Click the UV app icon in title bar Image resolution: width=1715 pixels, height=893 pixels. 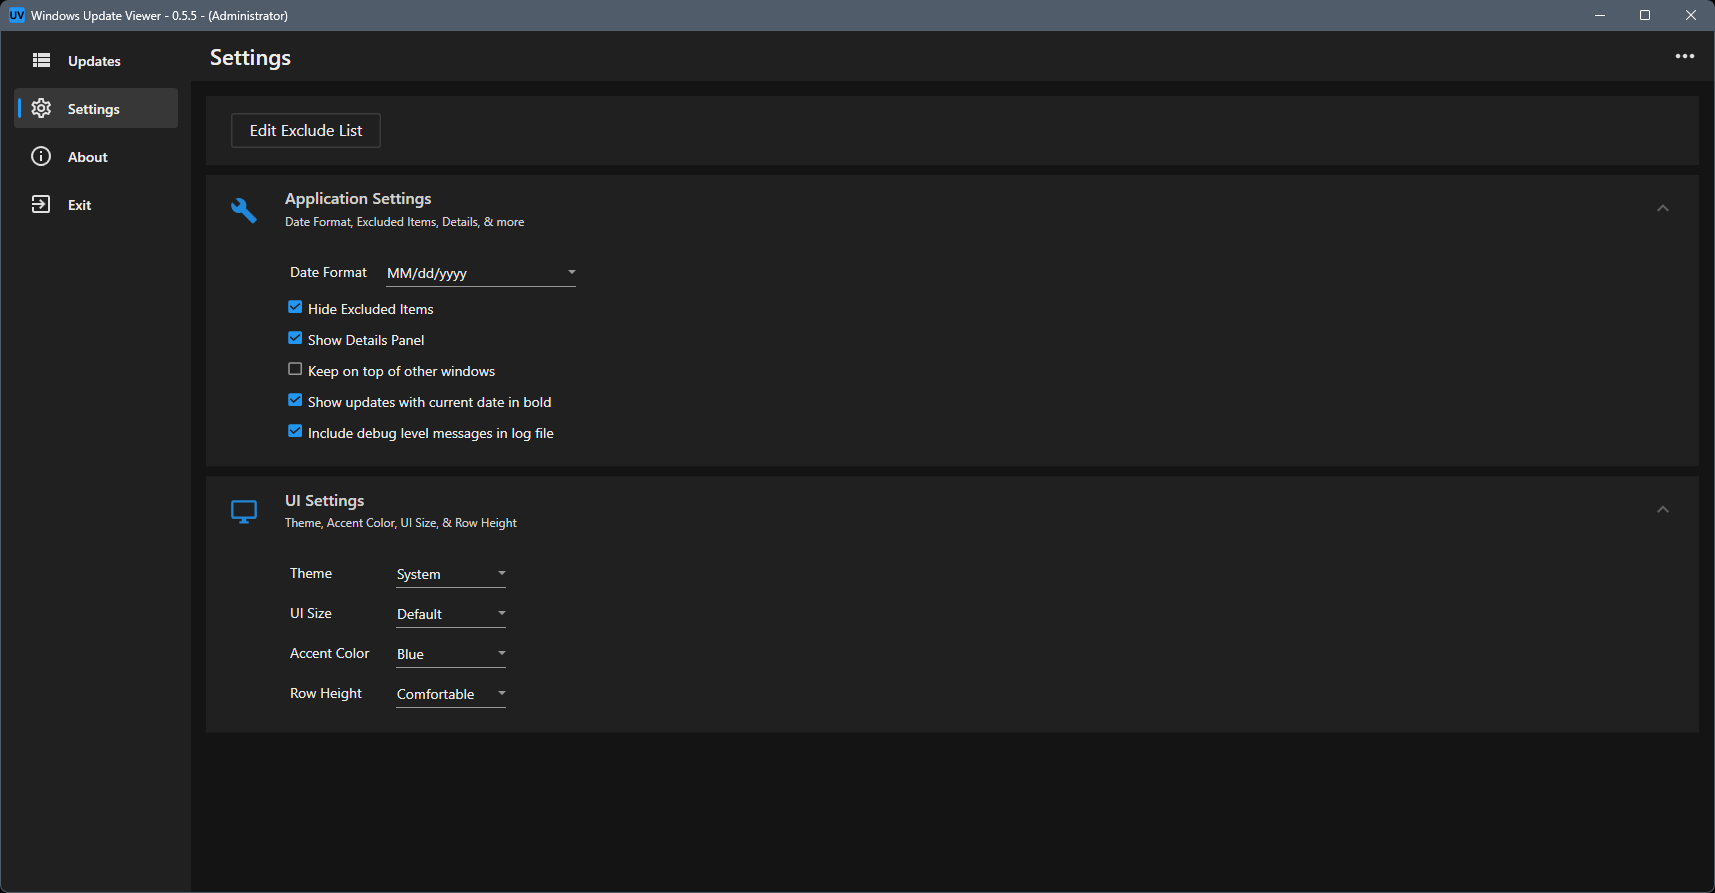pos(16,15)
